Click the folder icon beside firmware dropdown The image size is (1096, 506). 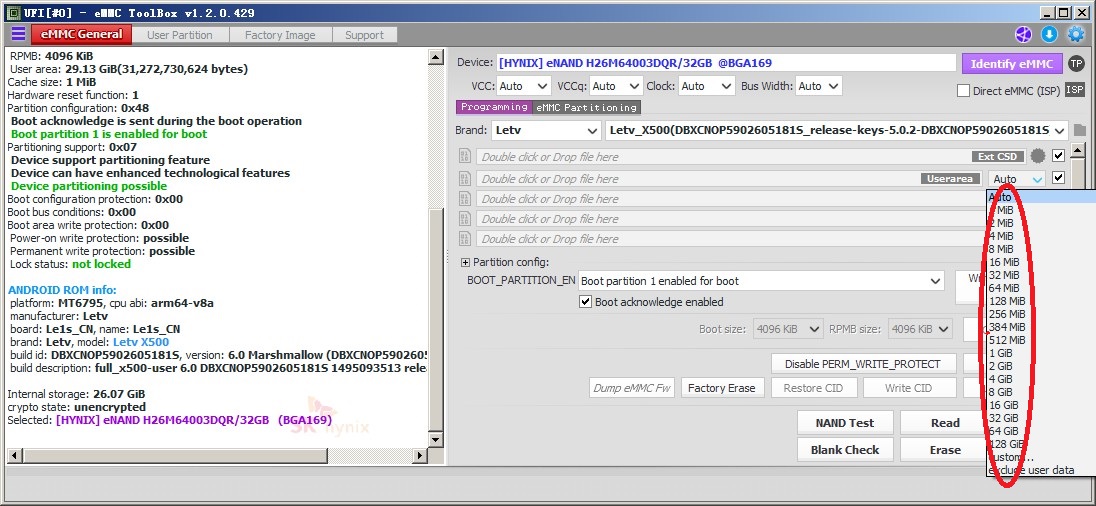pos(1080,130)
